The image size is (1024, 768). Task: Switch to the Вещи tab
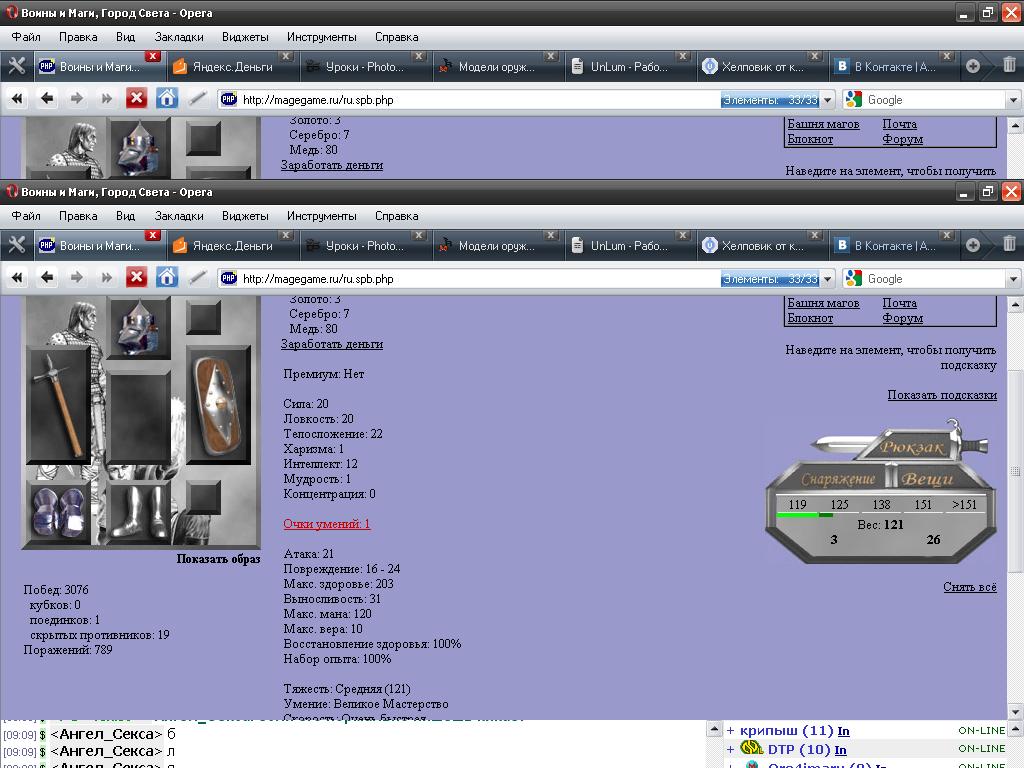(x=927, y=480)
